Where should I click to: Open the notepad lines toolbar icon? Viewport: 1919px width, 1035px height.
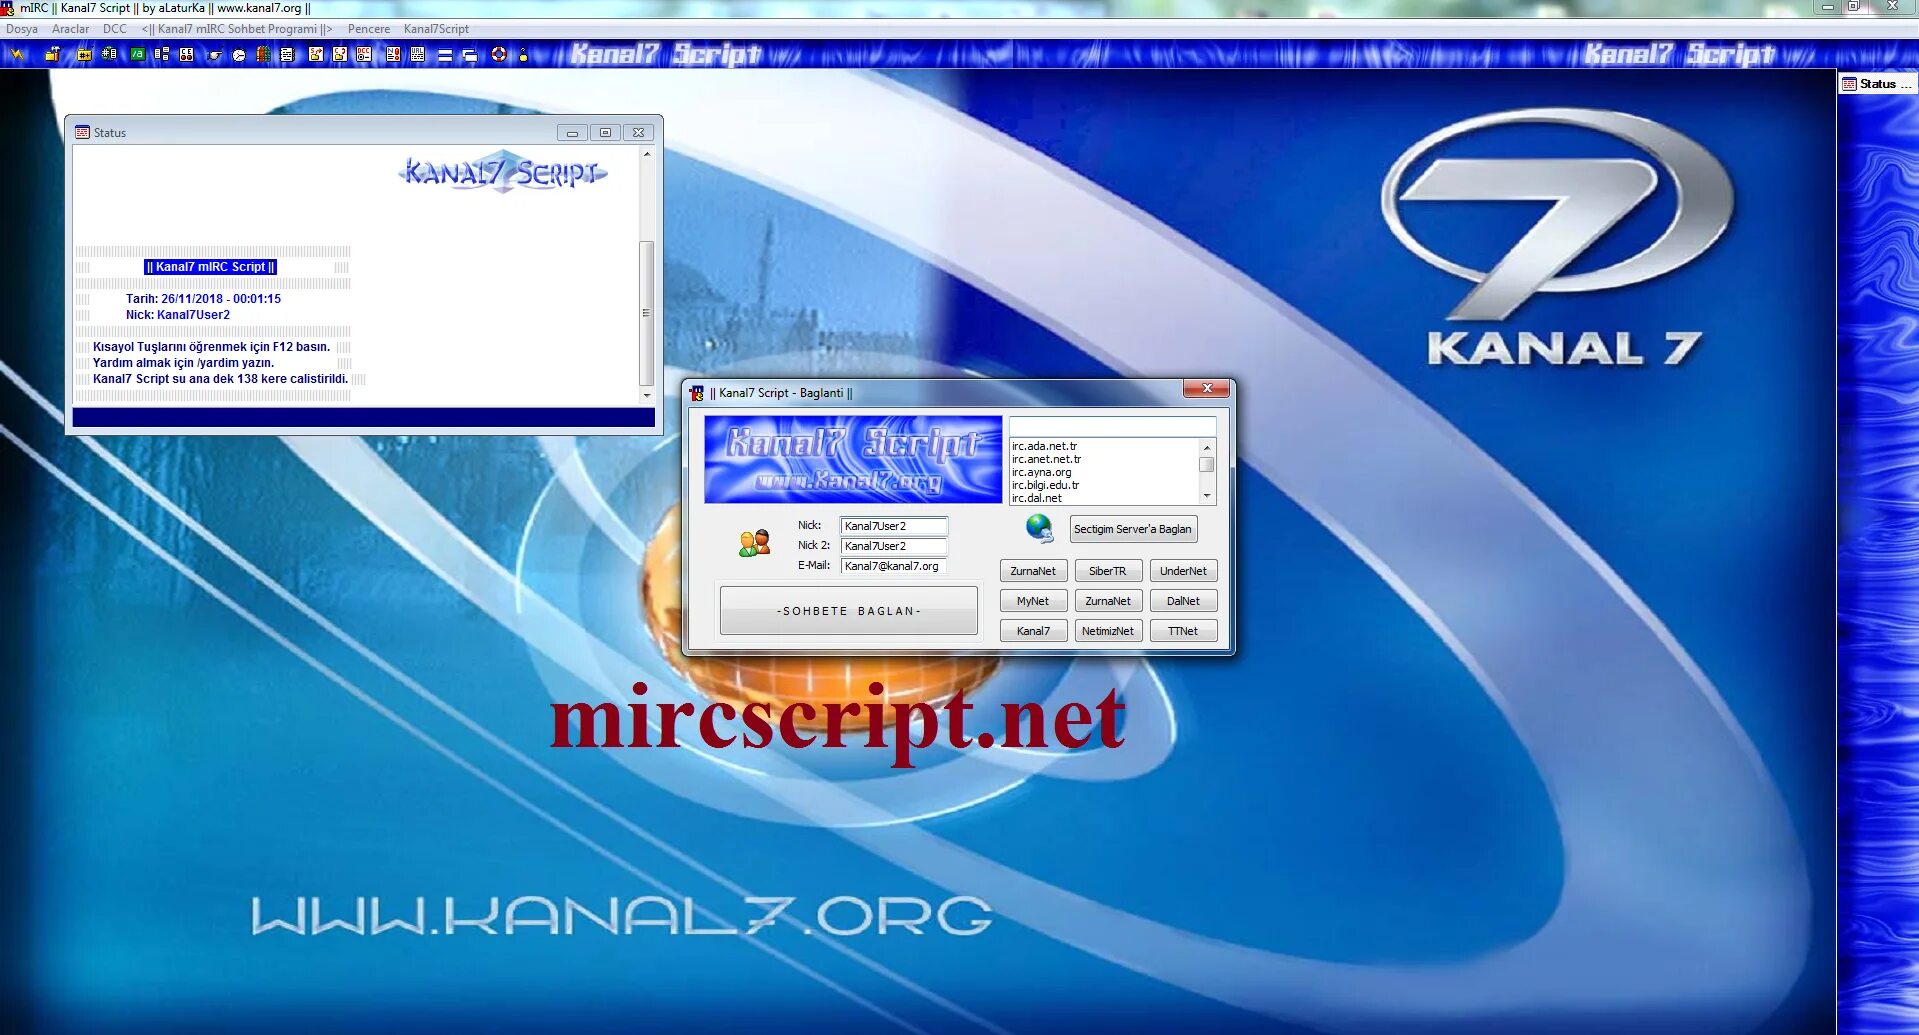coord(287,54)
